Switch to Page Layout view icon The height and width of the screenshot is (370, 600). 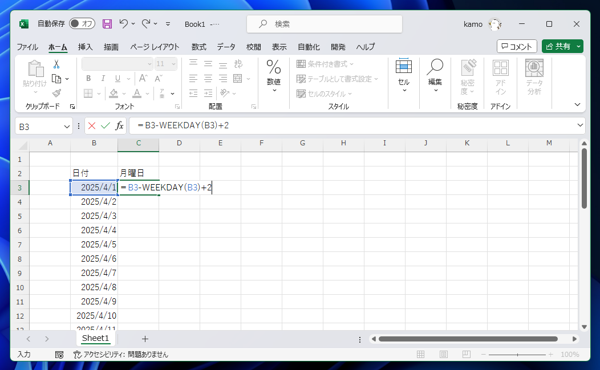click(443, 354)
